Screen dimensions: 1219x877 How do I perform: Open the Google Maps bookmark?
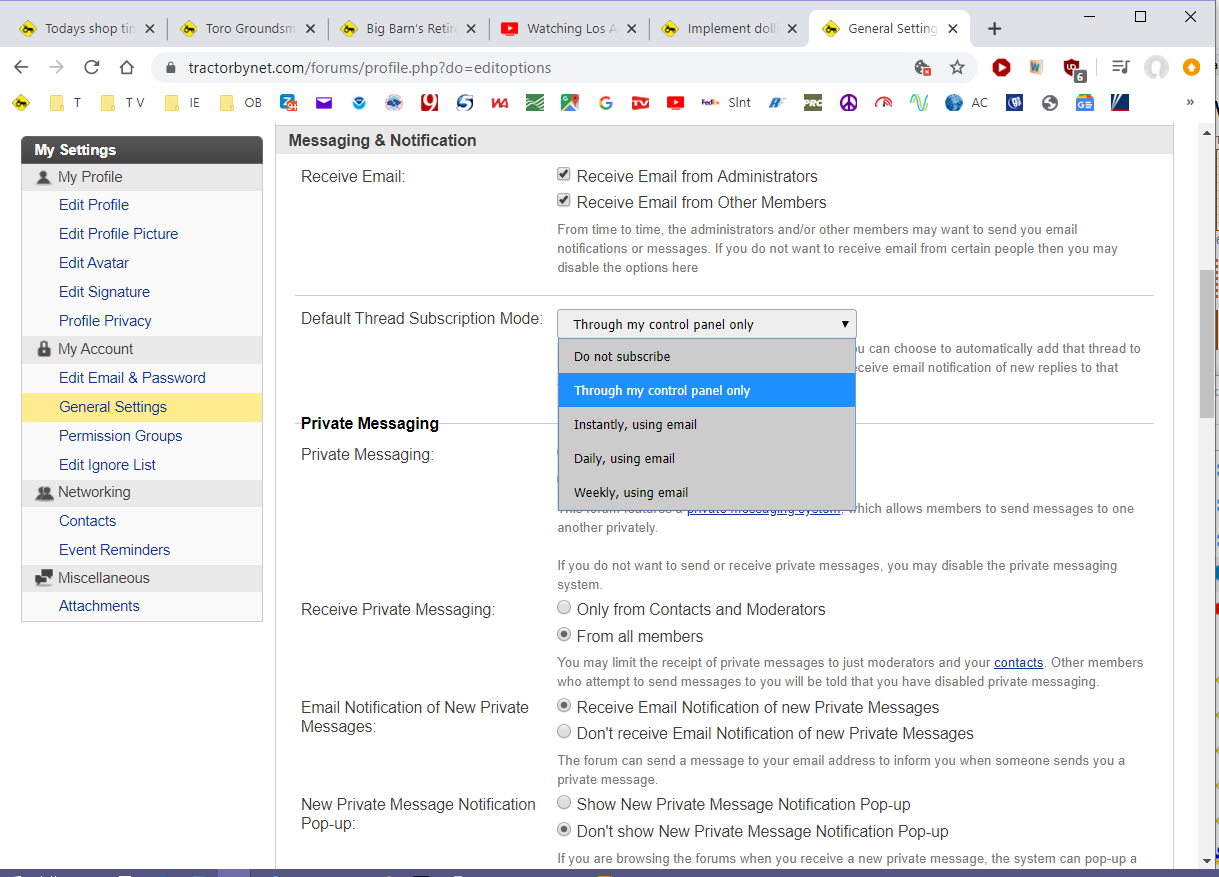(x=570, y=102)
